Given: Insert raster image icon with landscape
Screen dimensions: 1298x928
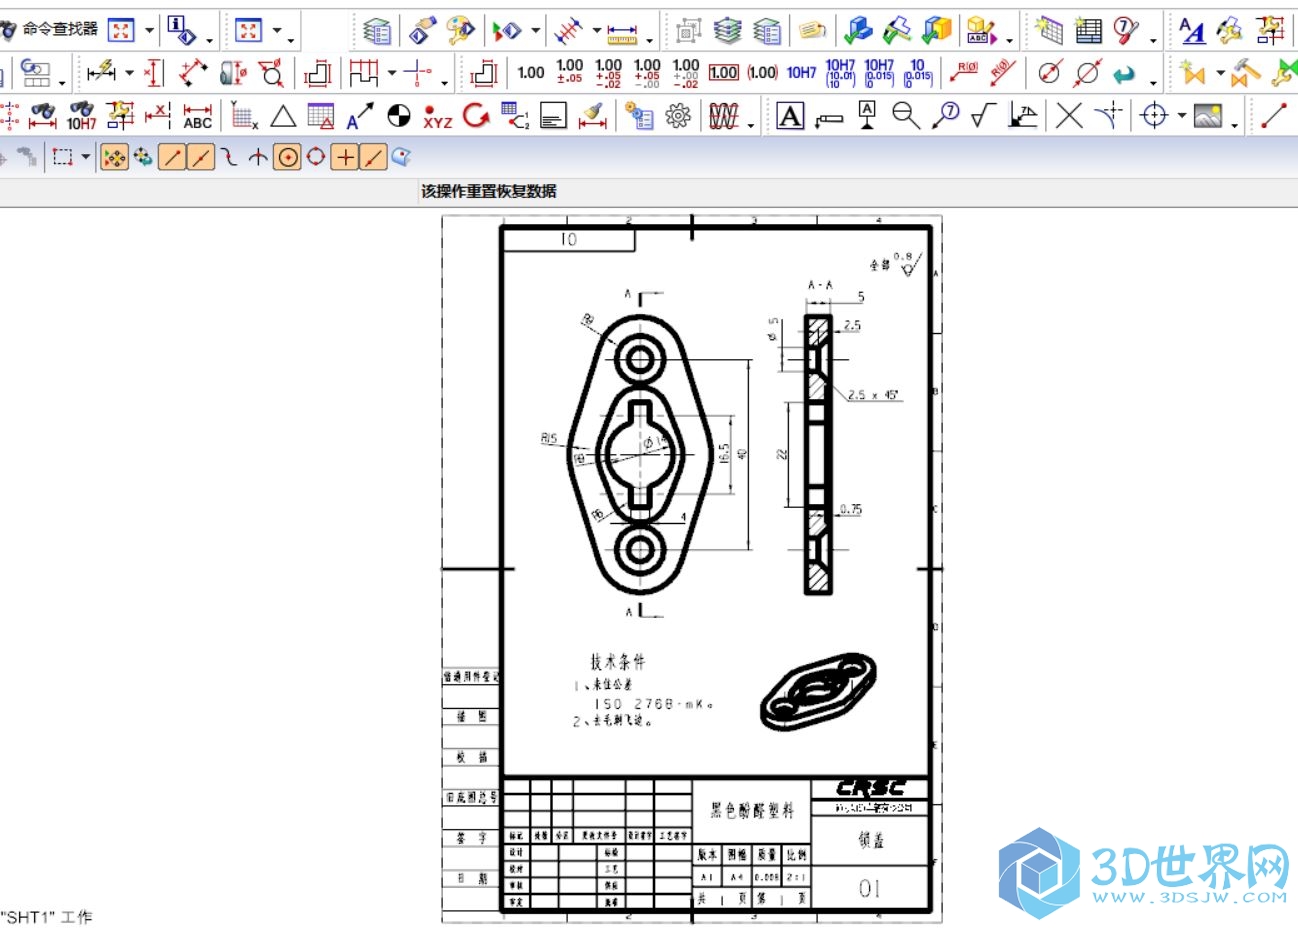Looking at the screenshot, I should (x=1208, y=116).
